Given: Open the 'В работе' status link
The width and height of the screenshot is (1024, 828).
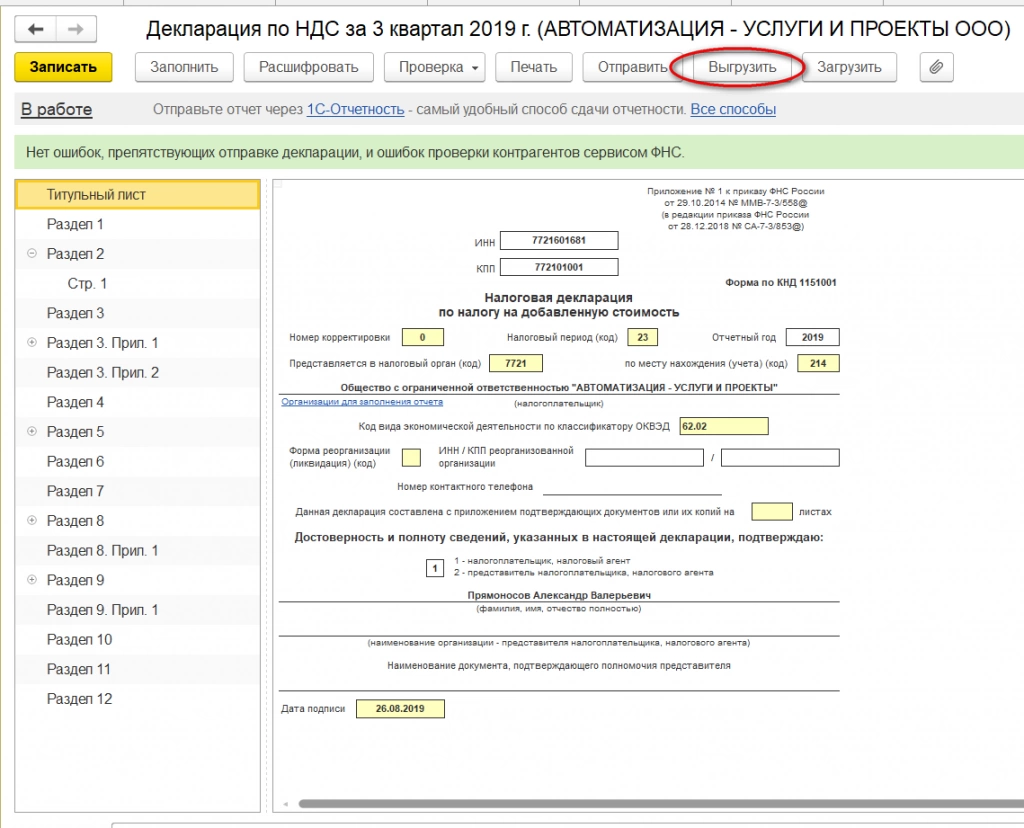Looking at the screenshot, I should [56, 109].
